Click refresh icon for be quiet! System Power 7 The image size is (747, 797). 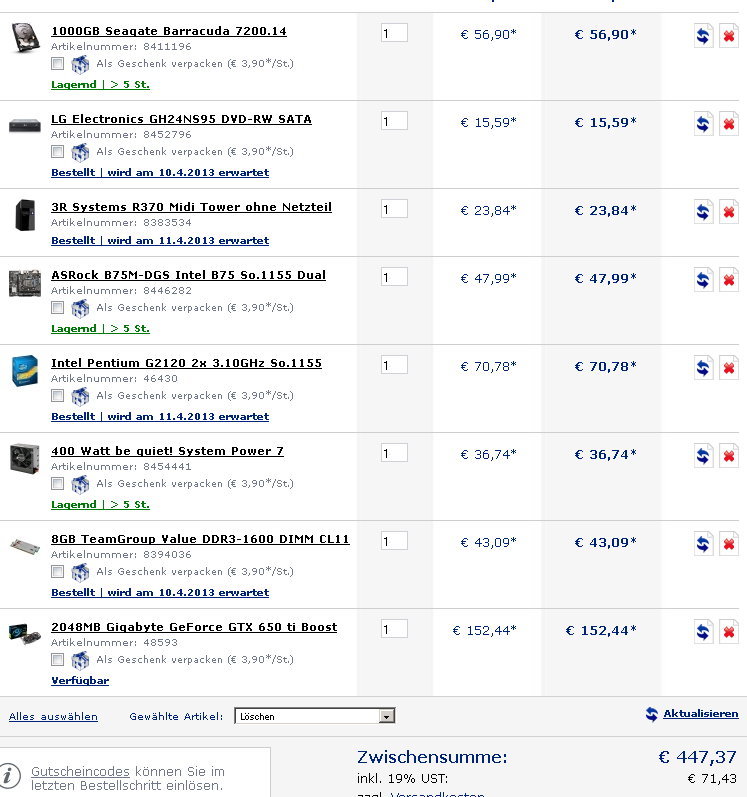click(x=703, y=456)
